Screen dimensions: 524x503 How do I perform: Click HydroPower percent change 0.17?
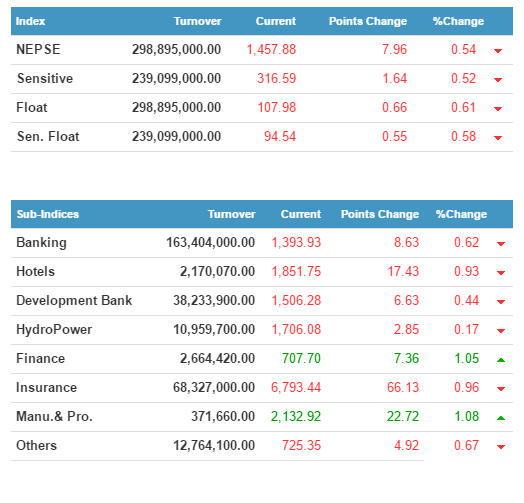click(x=467, y=330)
